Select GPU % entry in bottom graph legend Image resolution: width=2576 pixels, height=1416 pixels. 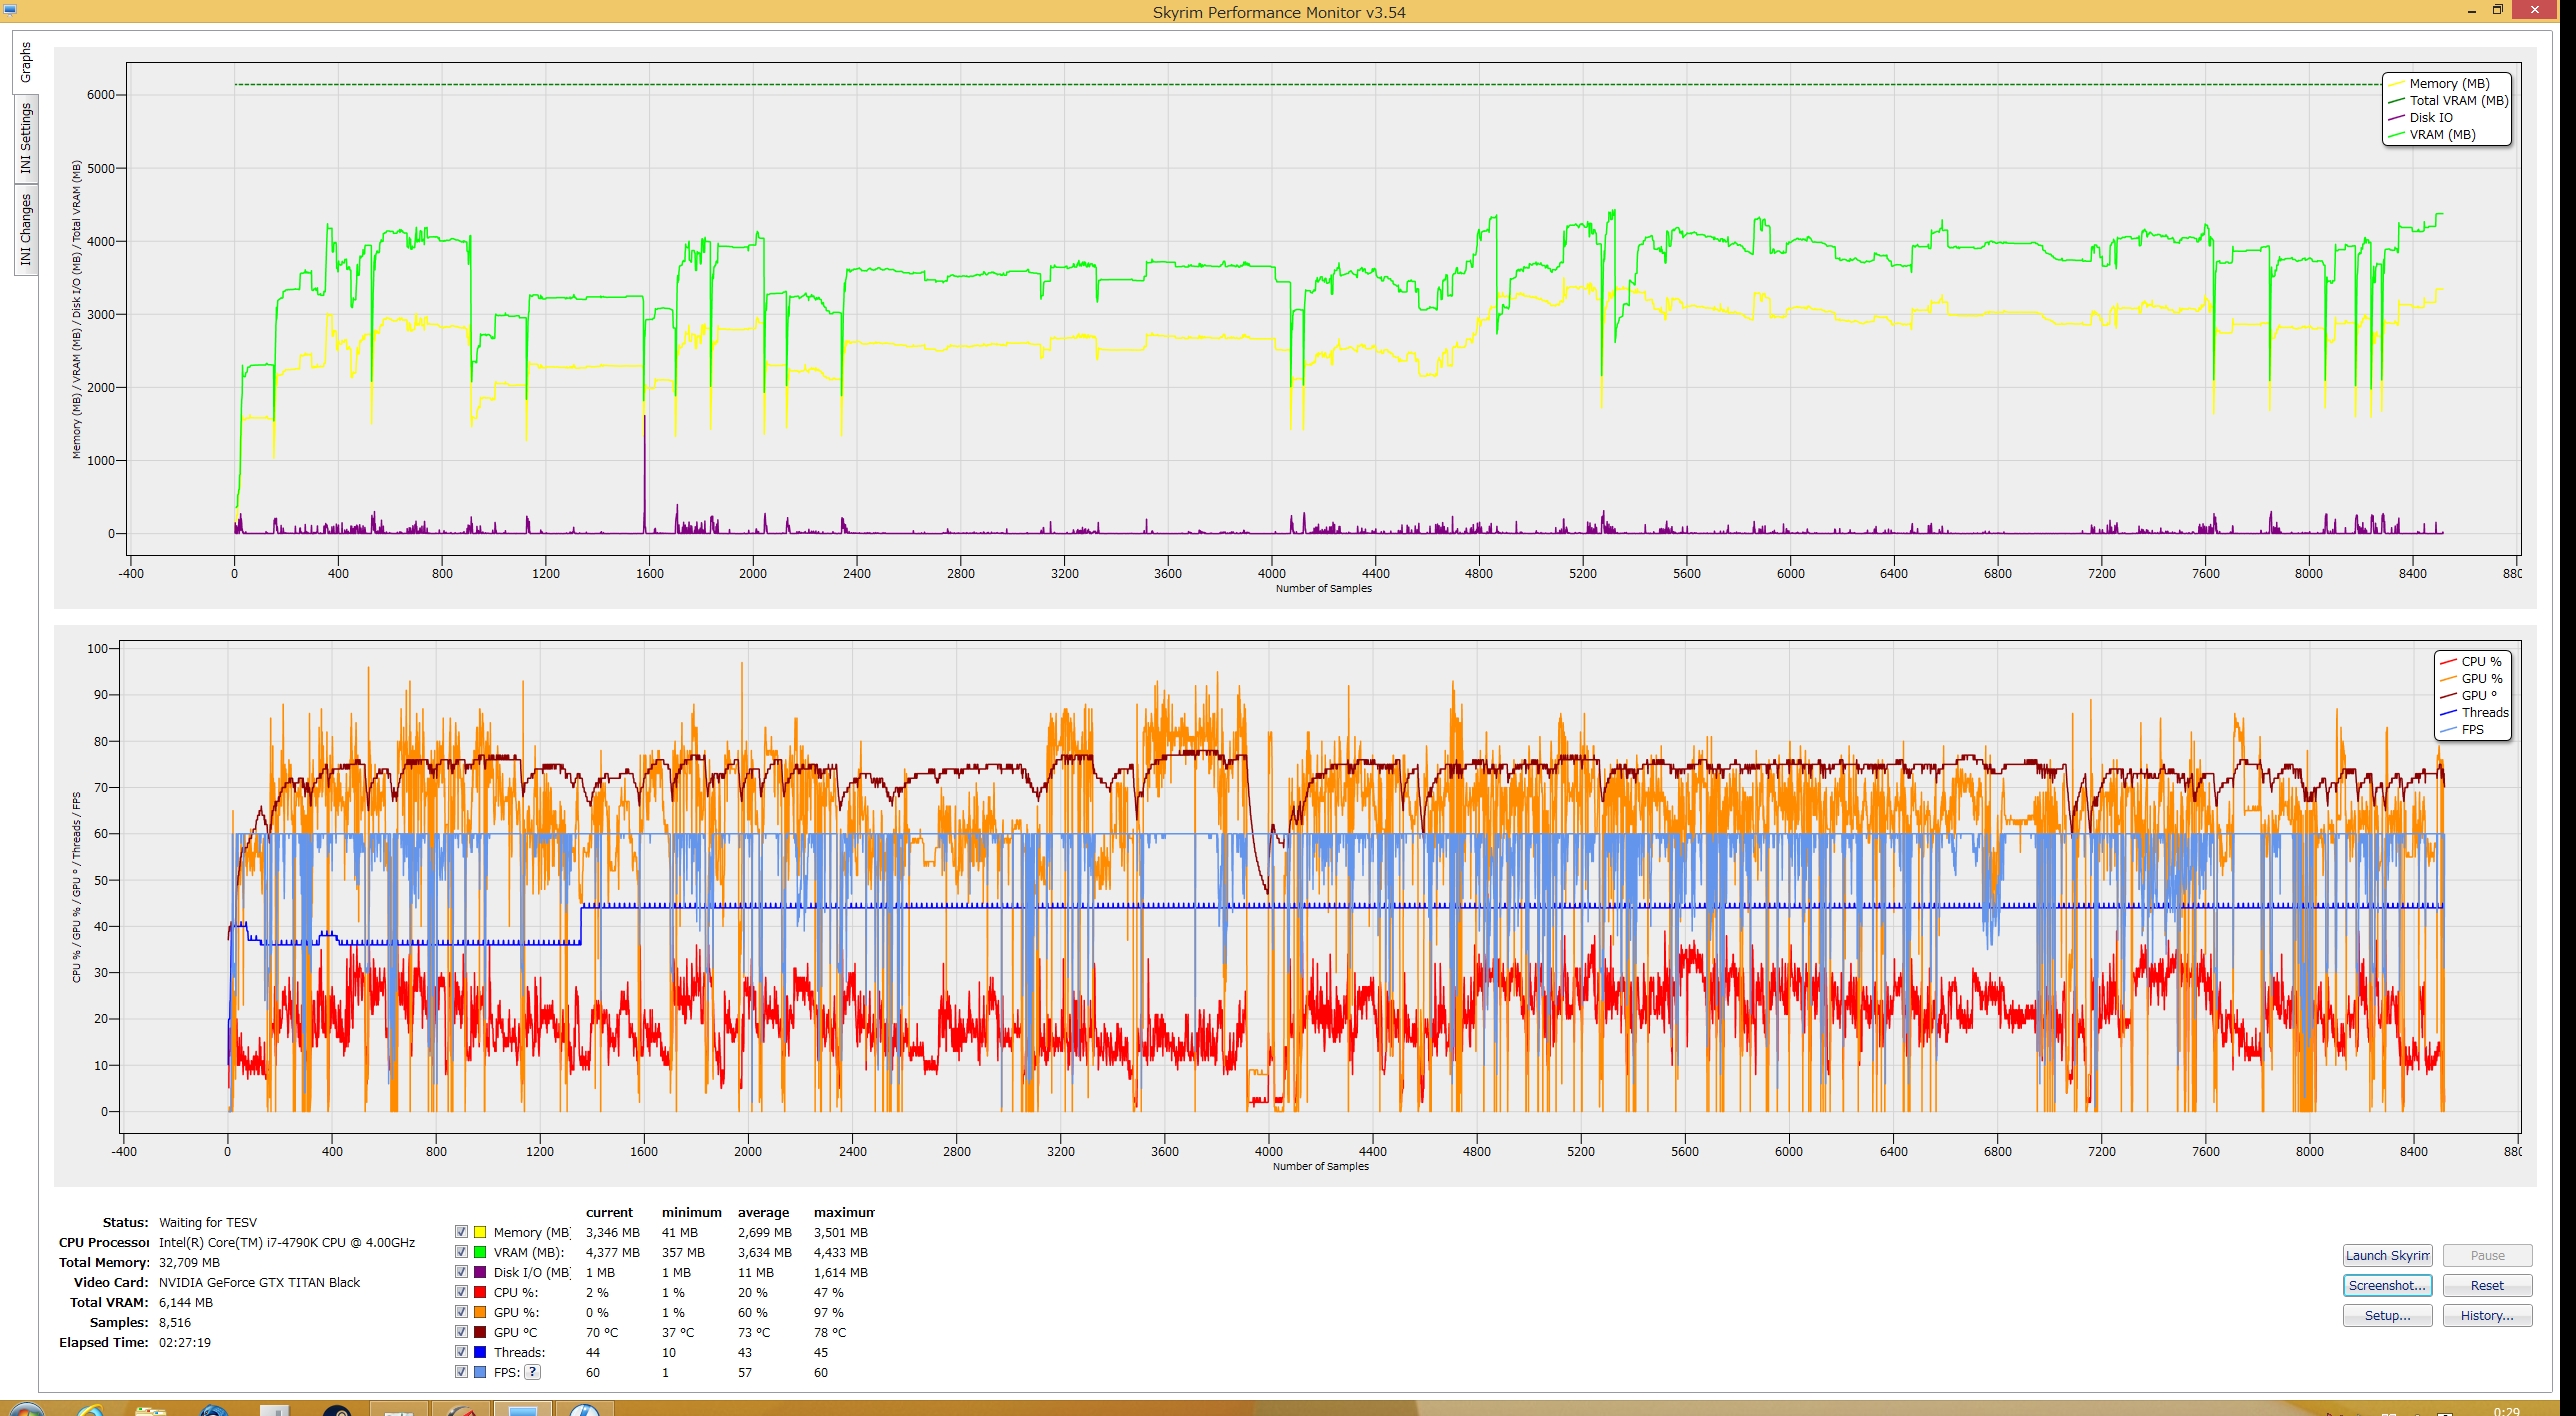(x=2471, y=678)
